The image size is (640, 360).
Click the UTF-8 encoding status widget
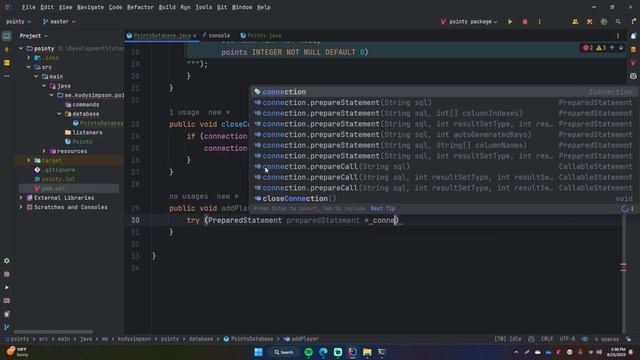pyautogui.click(x=567, y=339)
